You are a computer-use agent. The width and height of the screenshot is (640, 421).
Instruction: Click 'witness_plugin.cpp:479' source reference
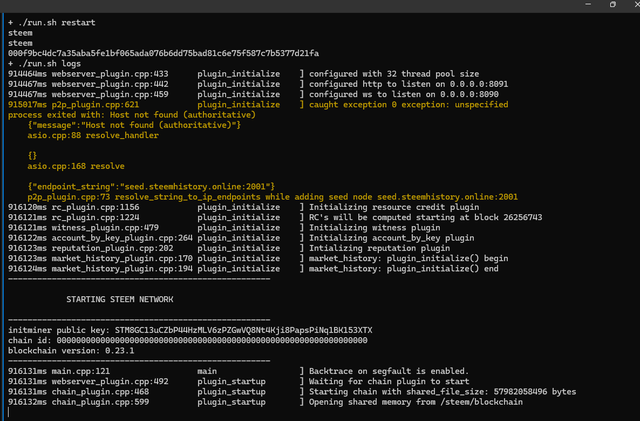click(105, 227)
